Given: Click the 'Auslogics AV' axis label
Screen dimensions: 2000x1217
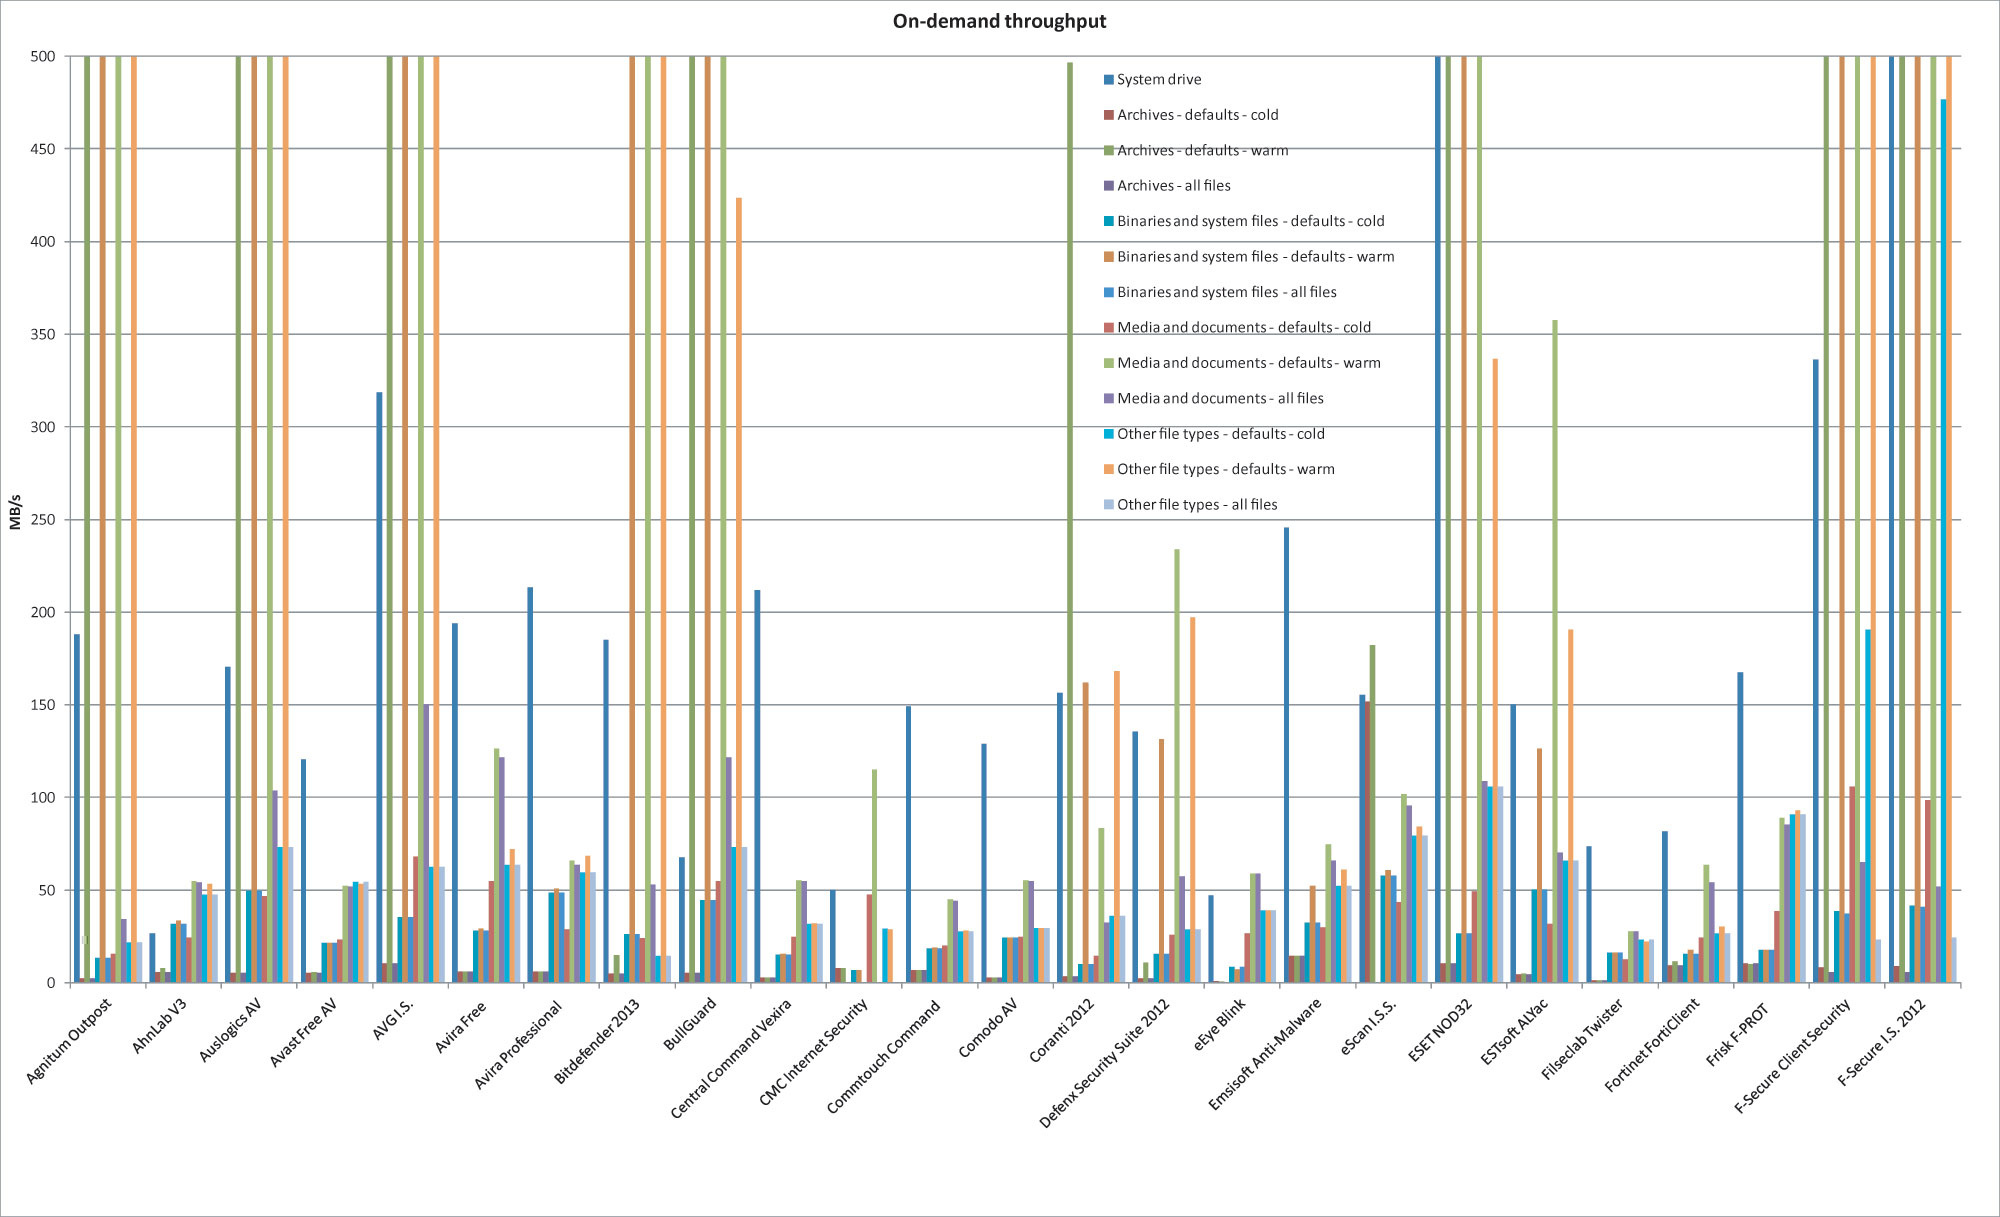Looking at the screenshot, I should click(x=231, y=1029).
